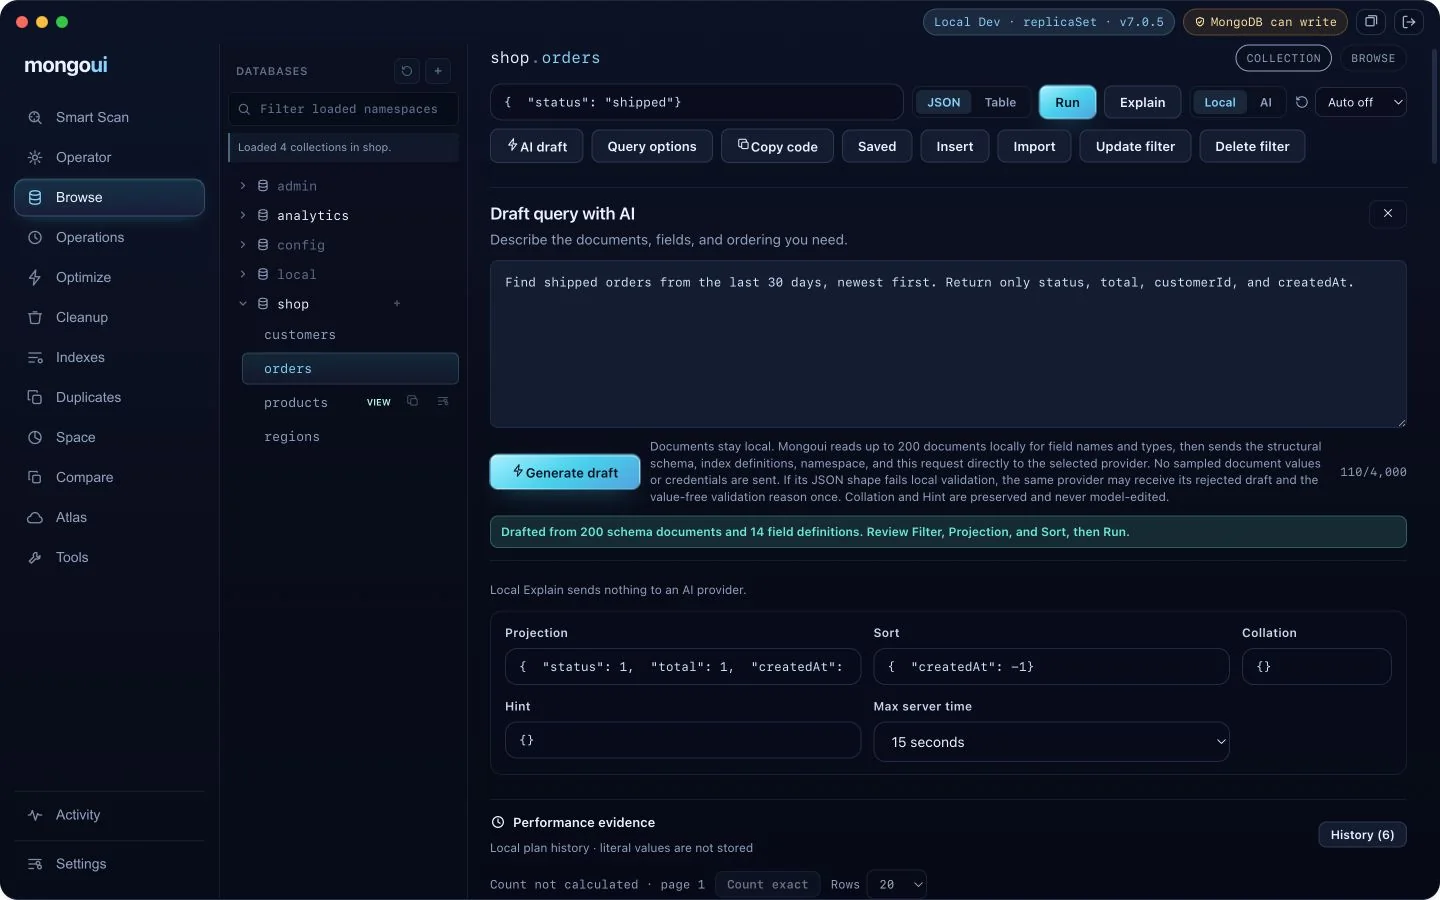Click the Performance evidence clock icon
Image resolution: width=1440 pixels, height=900 pixels.
(498, 822)
